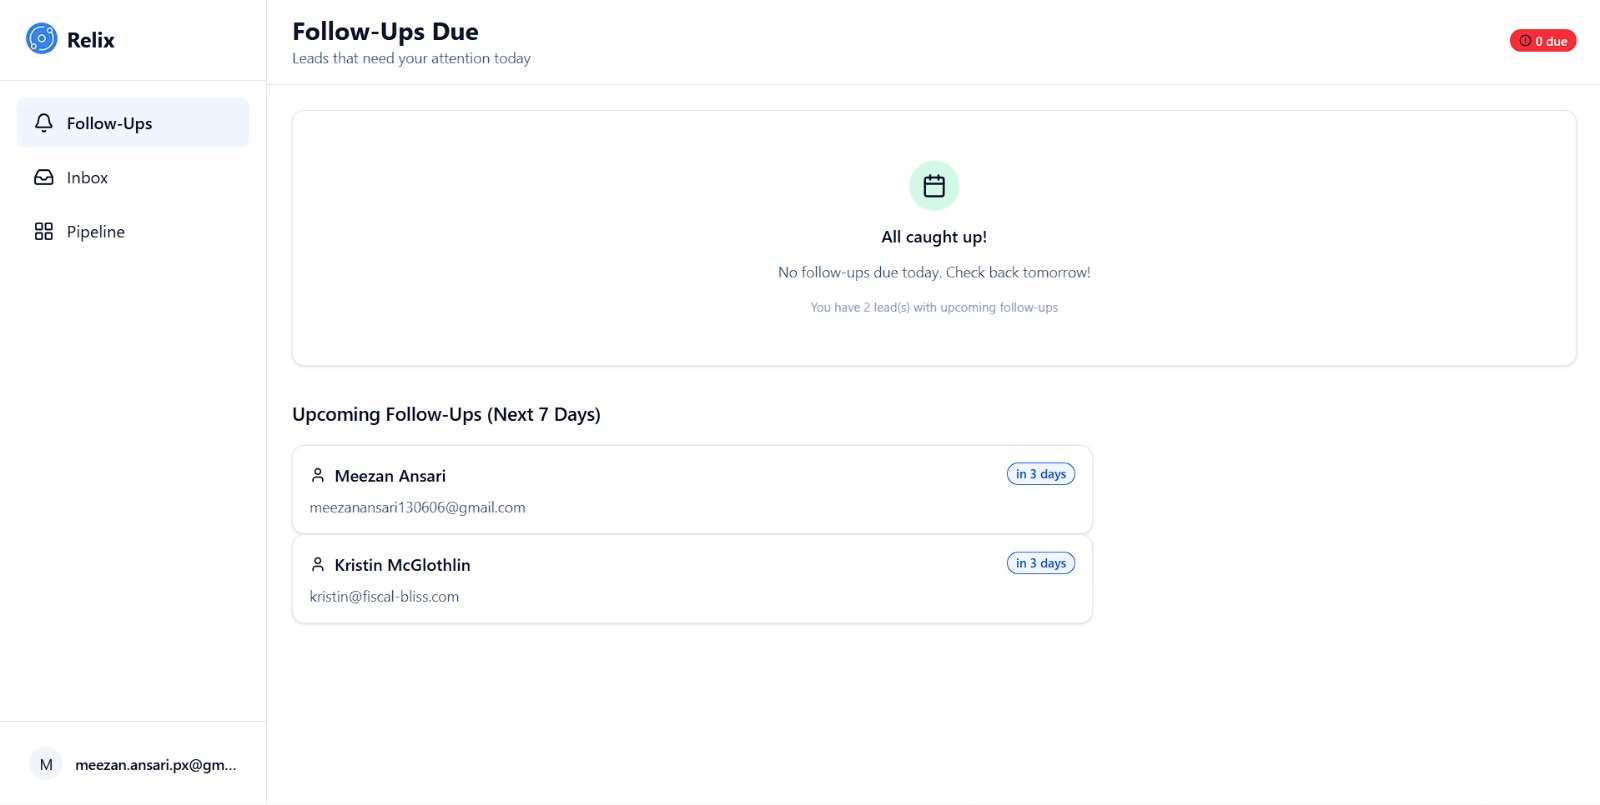Viewport: 1600px width, 805px height.
Task: Click Meezan Ansari's "in 3 days" badge
Action: tap(1040, 474)
